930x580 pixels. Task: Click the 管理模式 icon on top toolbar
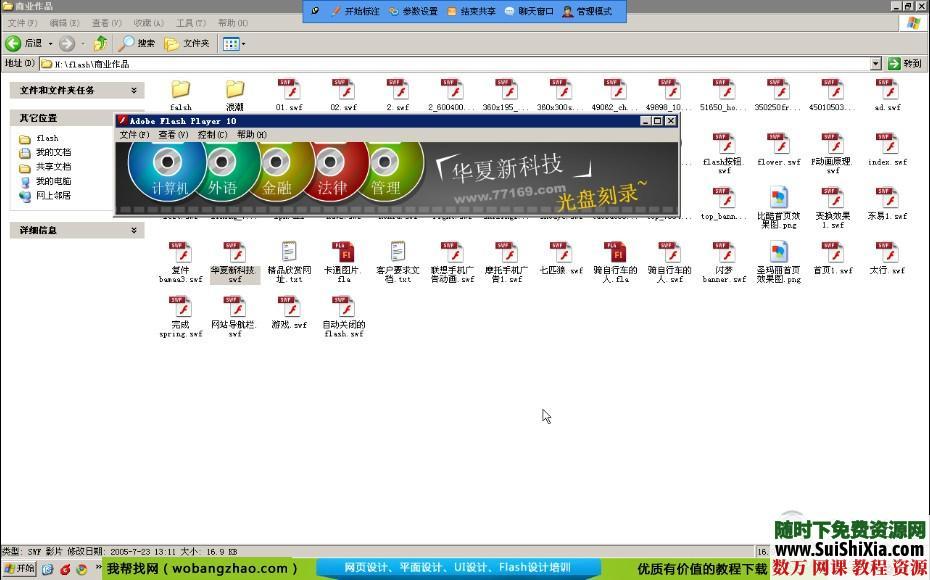[x=566, y=10]
